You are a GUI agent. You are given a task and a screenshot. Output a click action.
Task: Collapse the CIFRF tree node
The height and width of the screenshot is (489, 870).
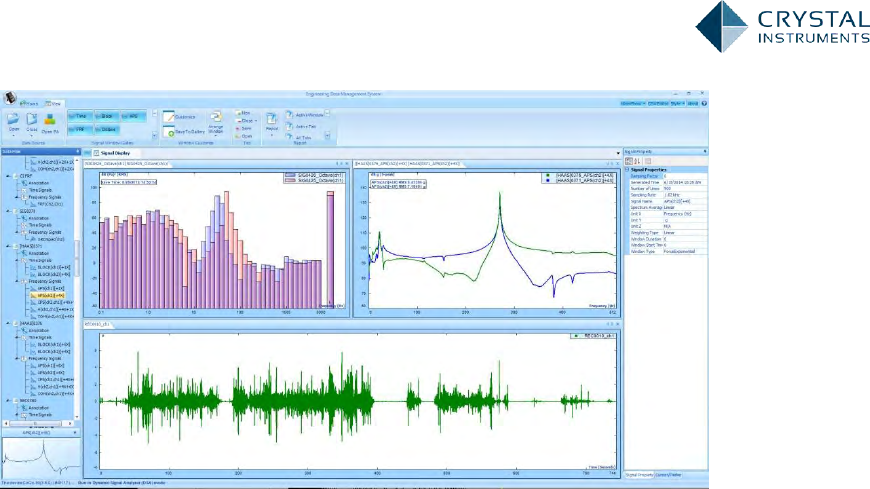tap(8, 176)
